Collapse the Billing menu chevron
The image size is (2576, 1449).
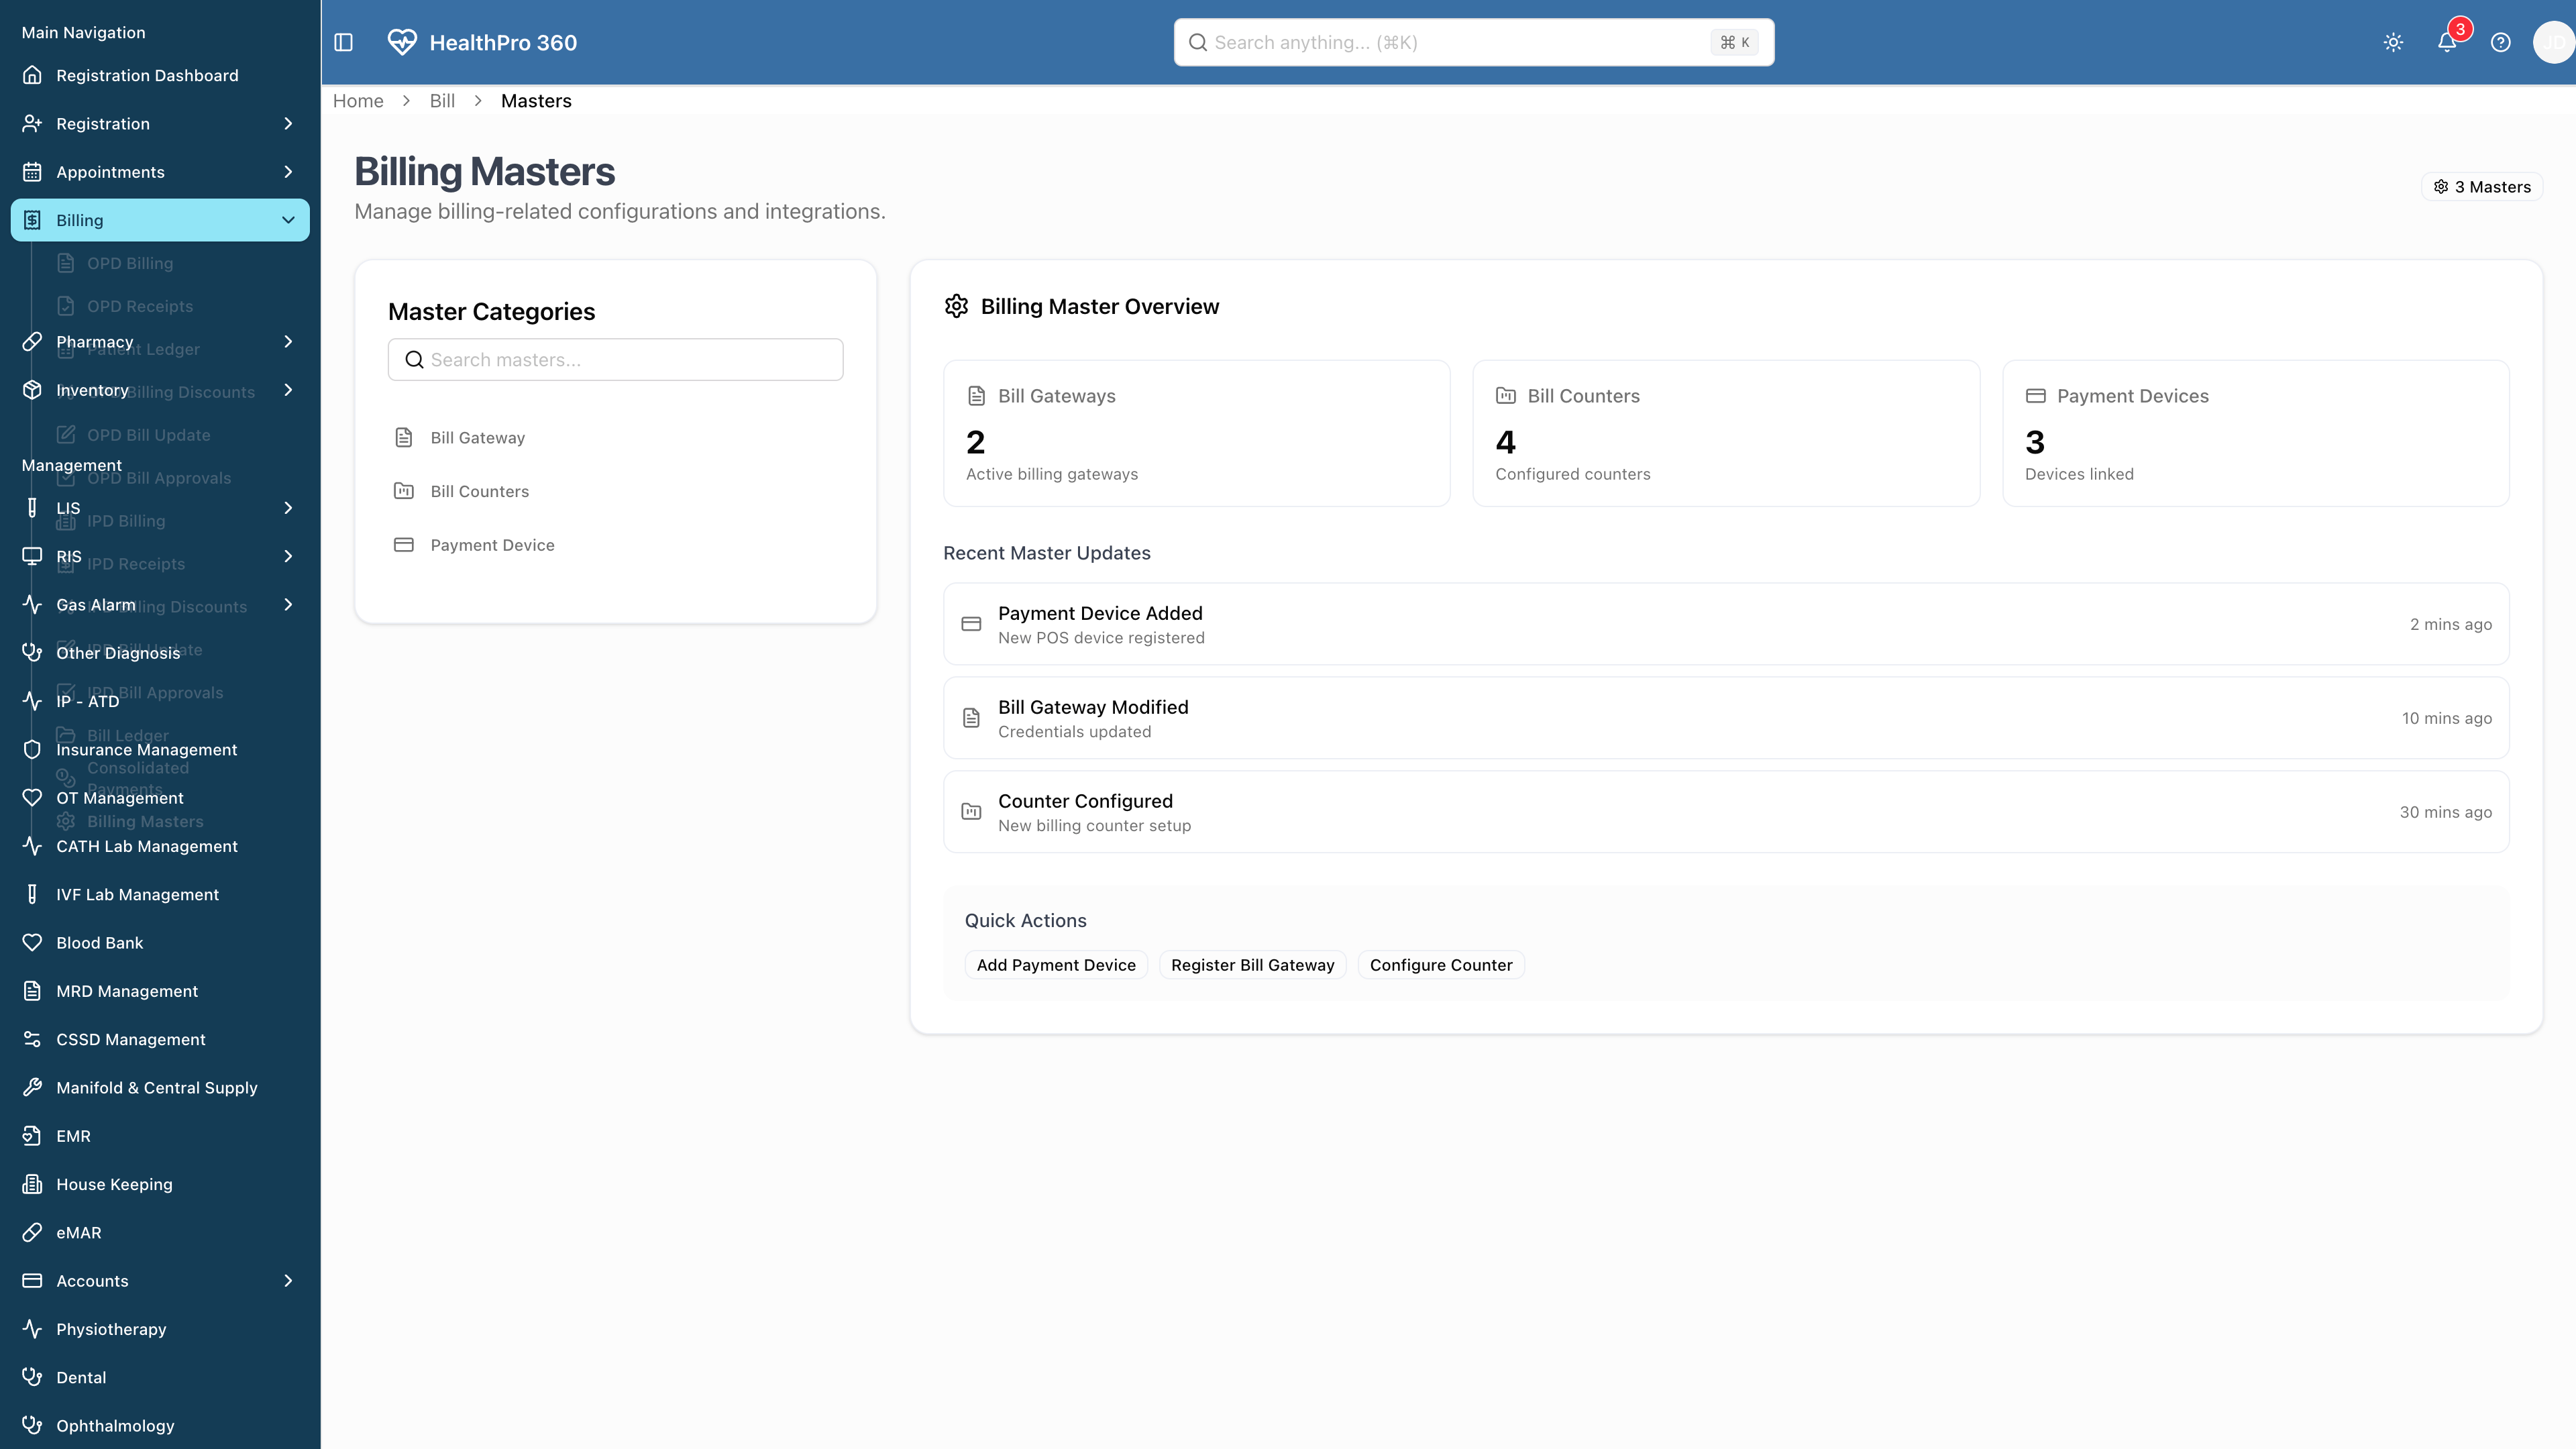pyautogui.click(x=288, y=220)
